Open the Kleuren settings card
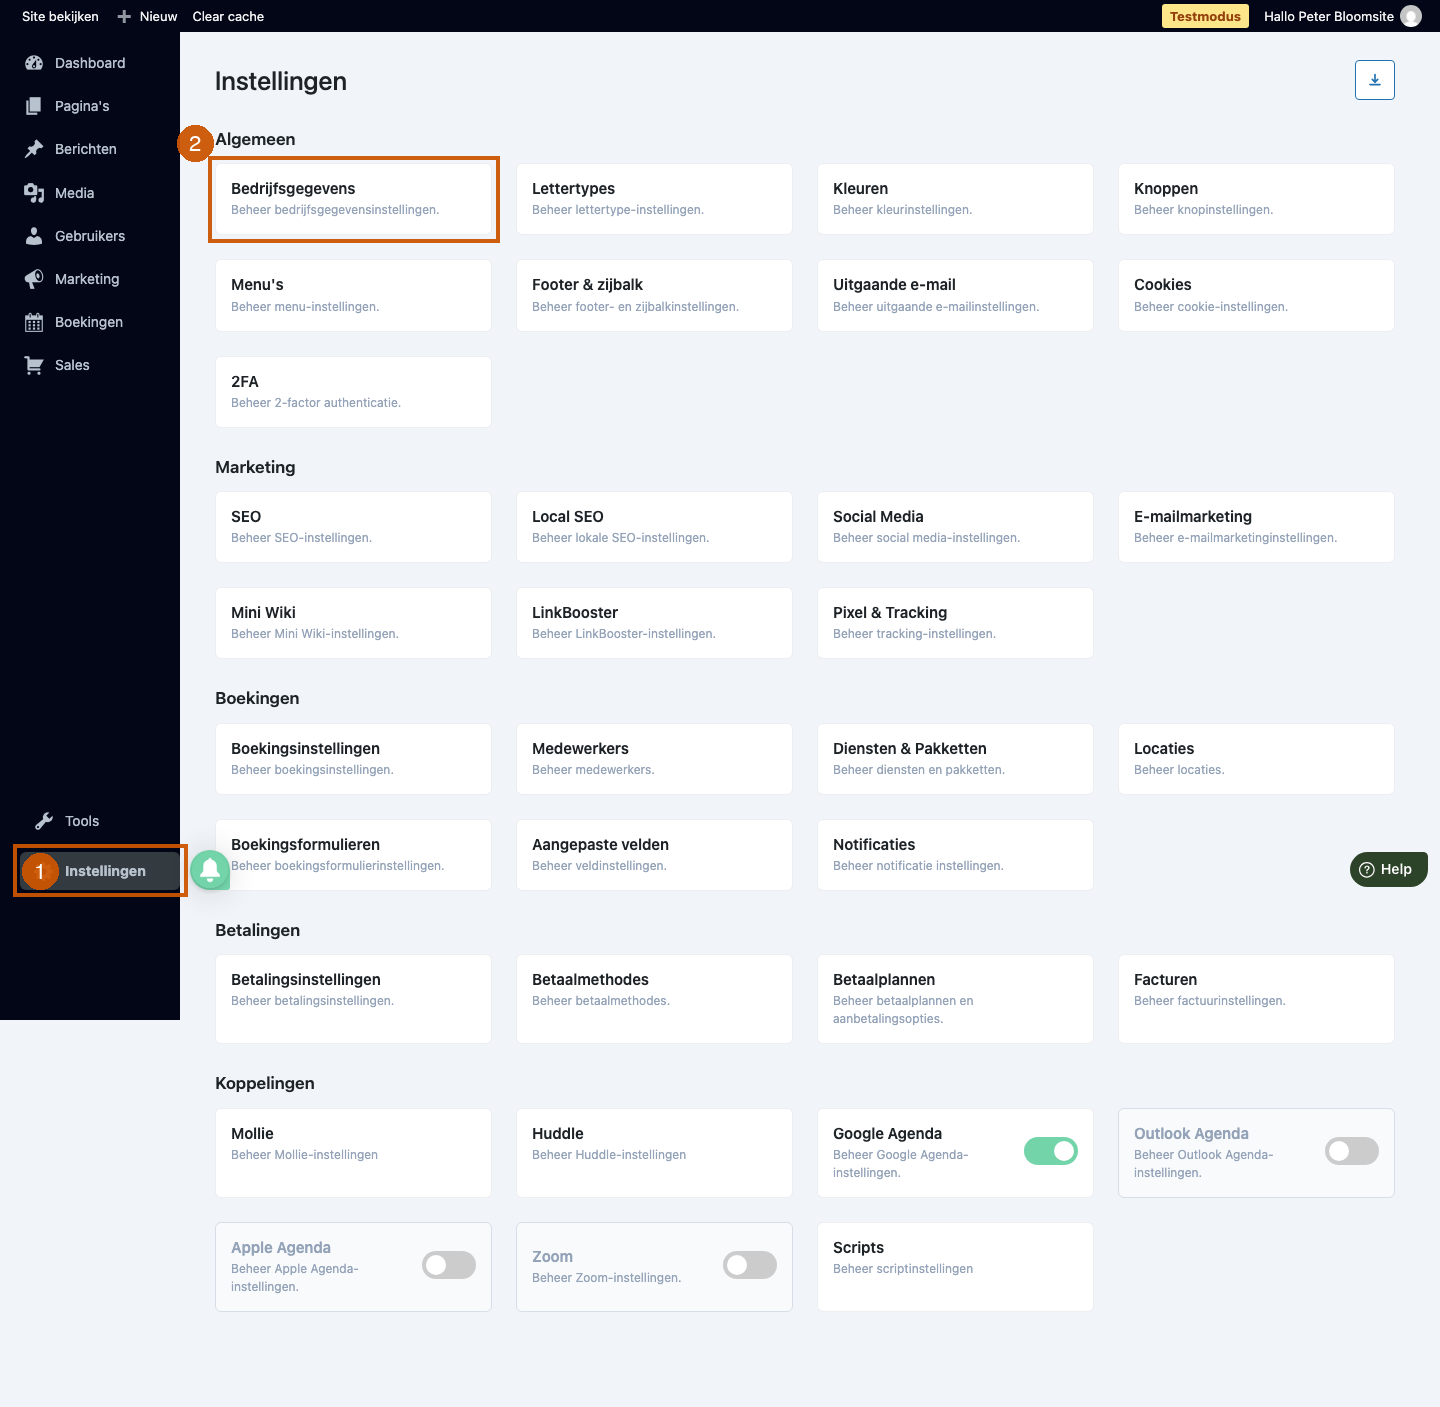The width and height of the screenshot is (1440, 1407). tap(955, 199)
